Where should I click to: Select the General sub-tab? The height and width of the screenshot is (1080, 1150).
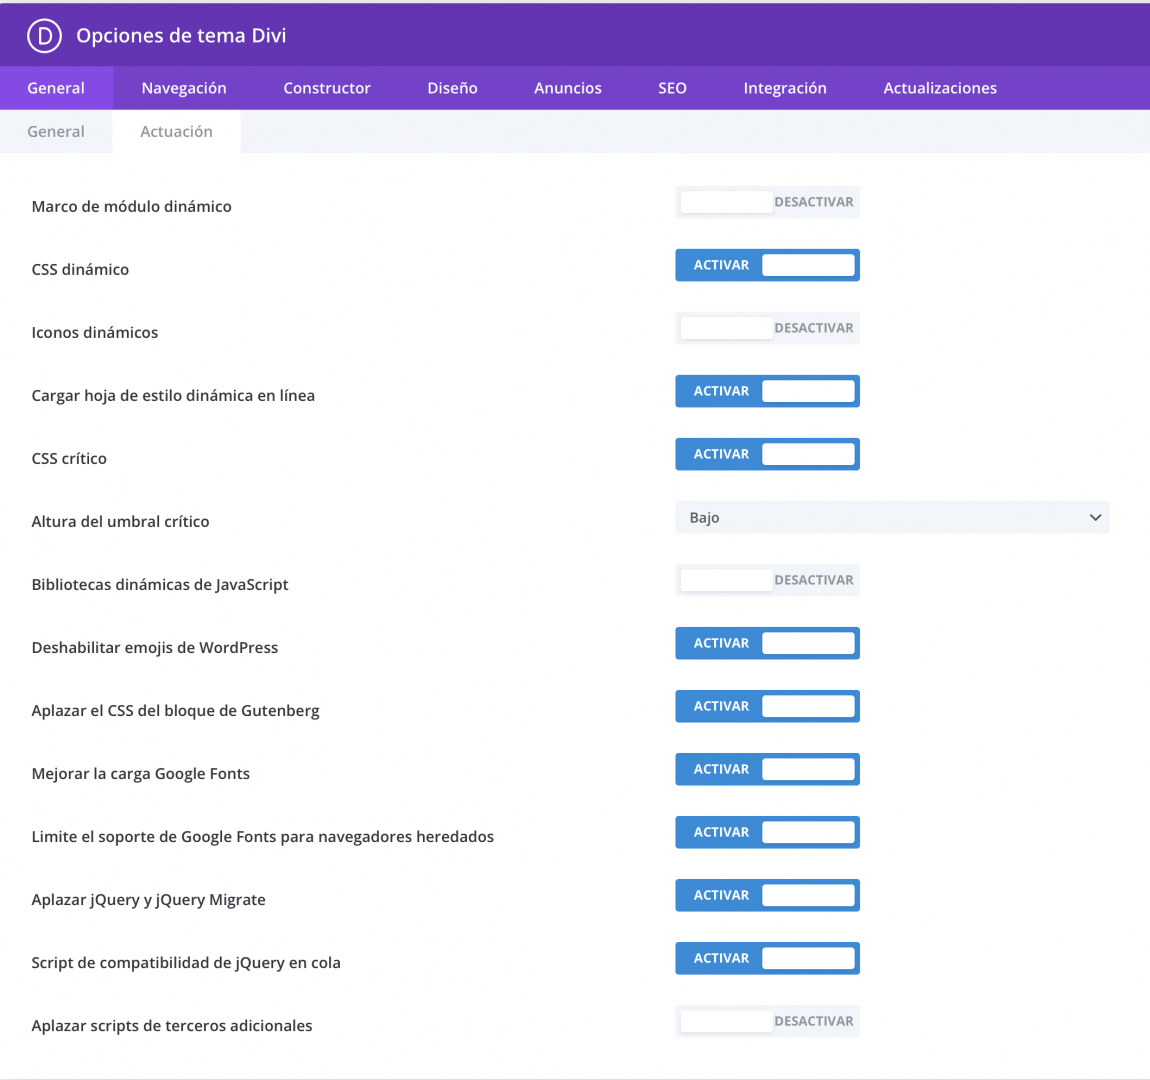click(56, 131)
